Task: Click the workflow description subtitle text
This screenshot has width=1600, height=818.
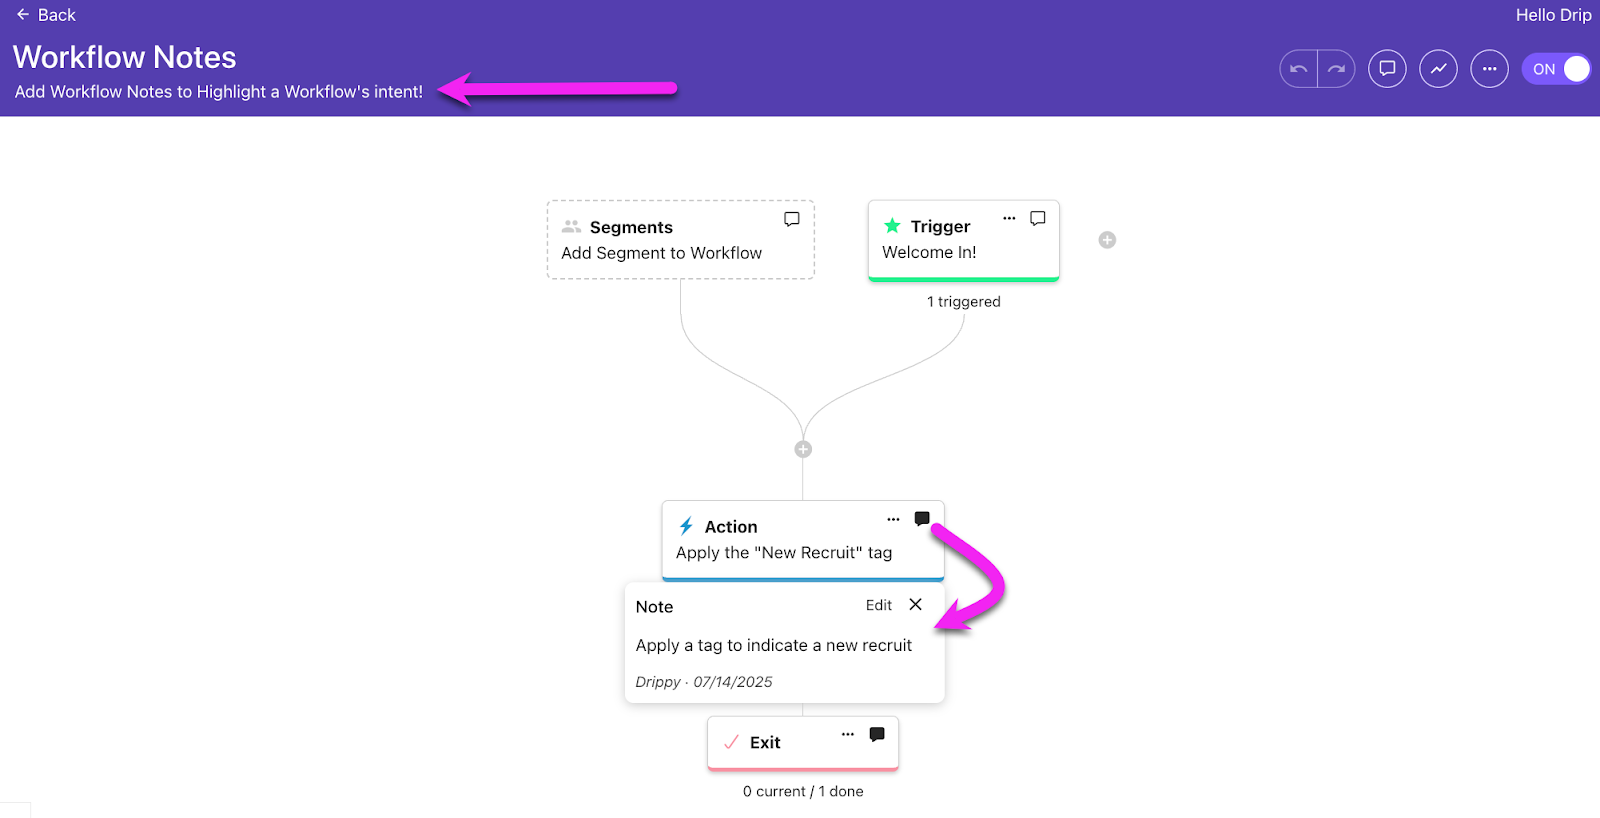Action: (219, 92)
